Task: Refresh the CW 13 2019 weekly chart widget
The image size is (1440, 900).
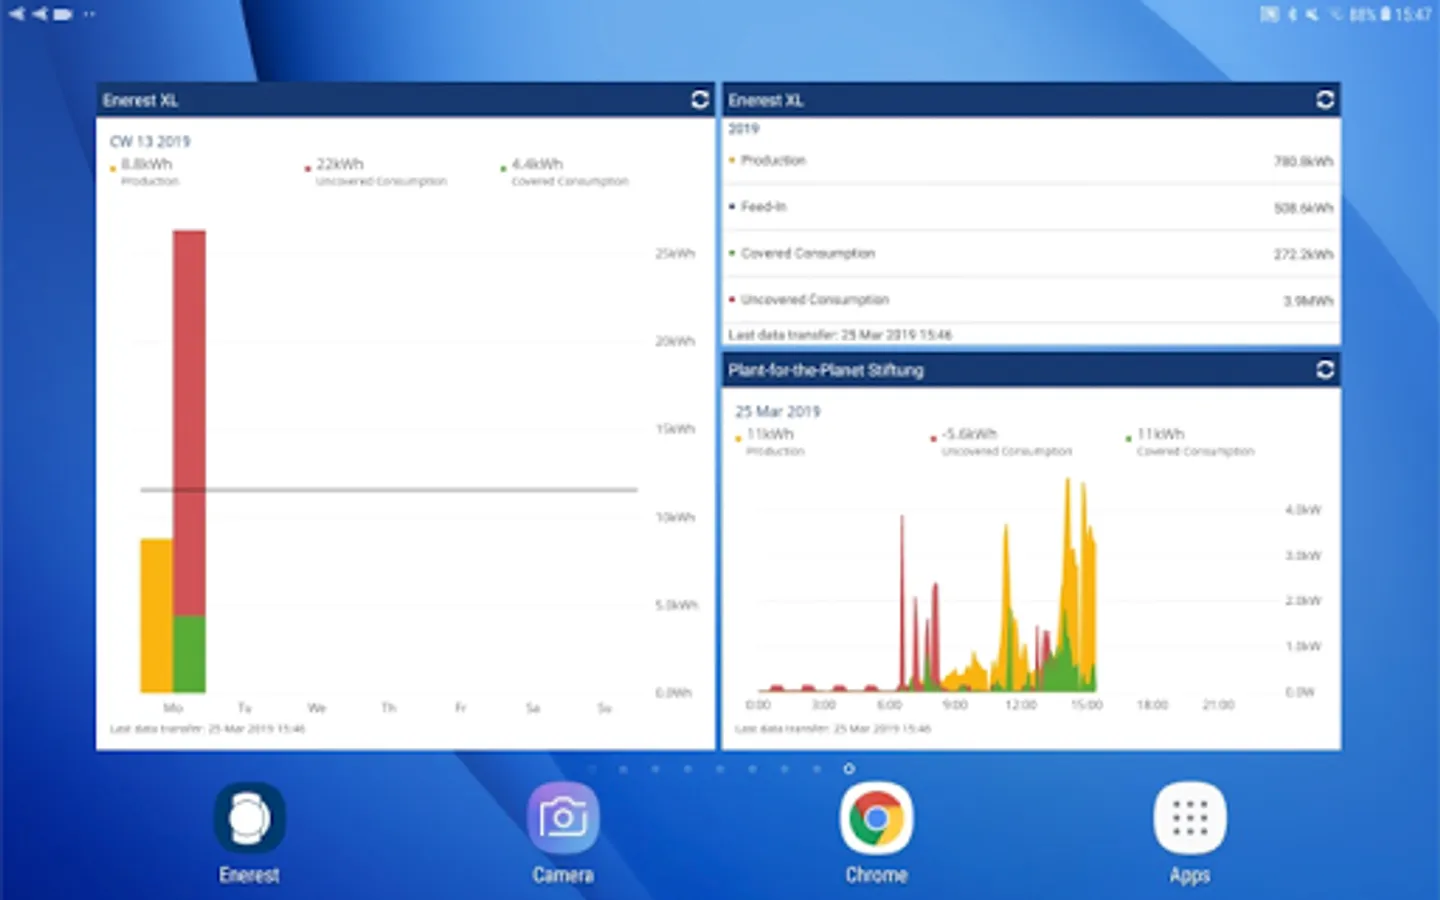Action: [700, 99]
